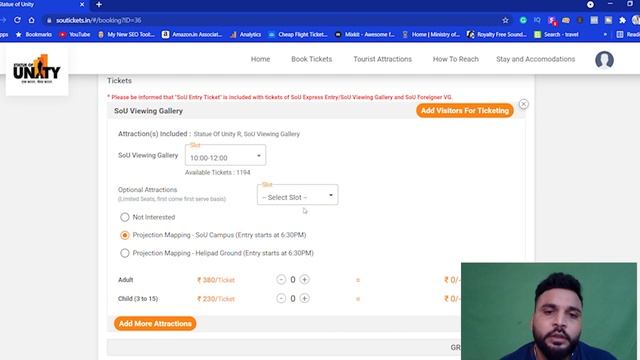Open the How To Reach menu item
Viewport: 640px width, 360px height.
click(x=456, y=59)
